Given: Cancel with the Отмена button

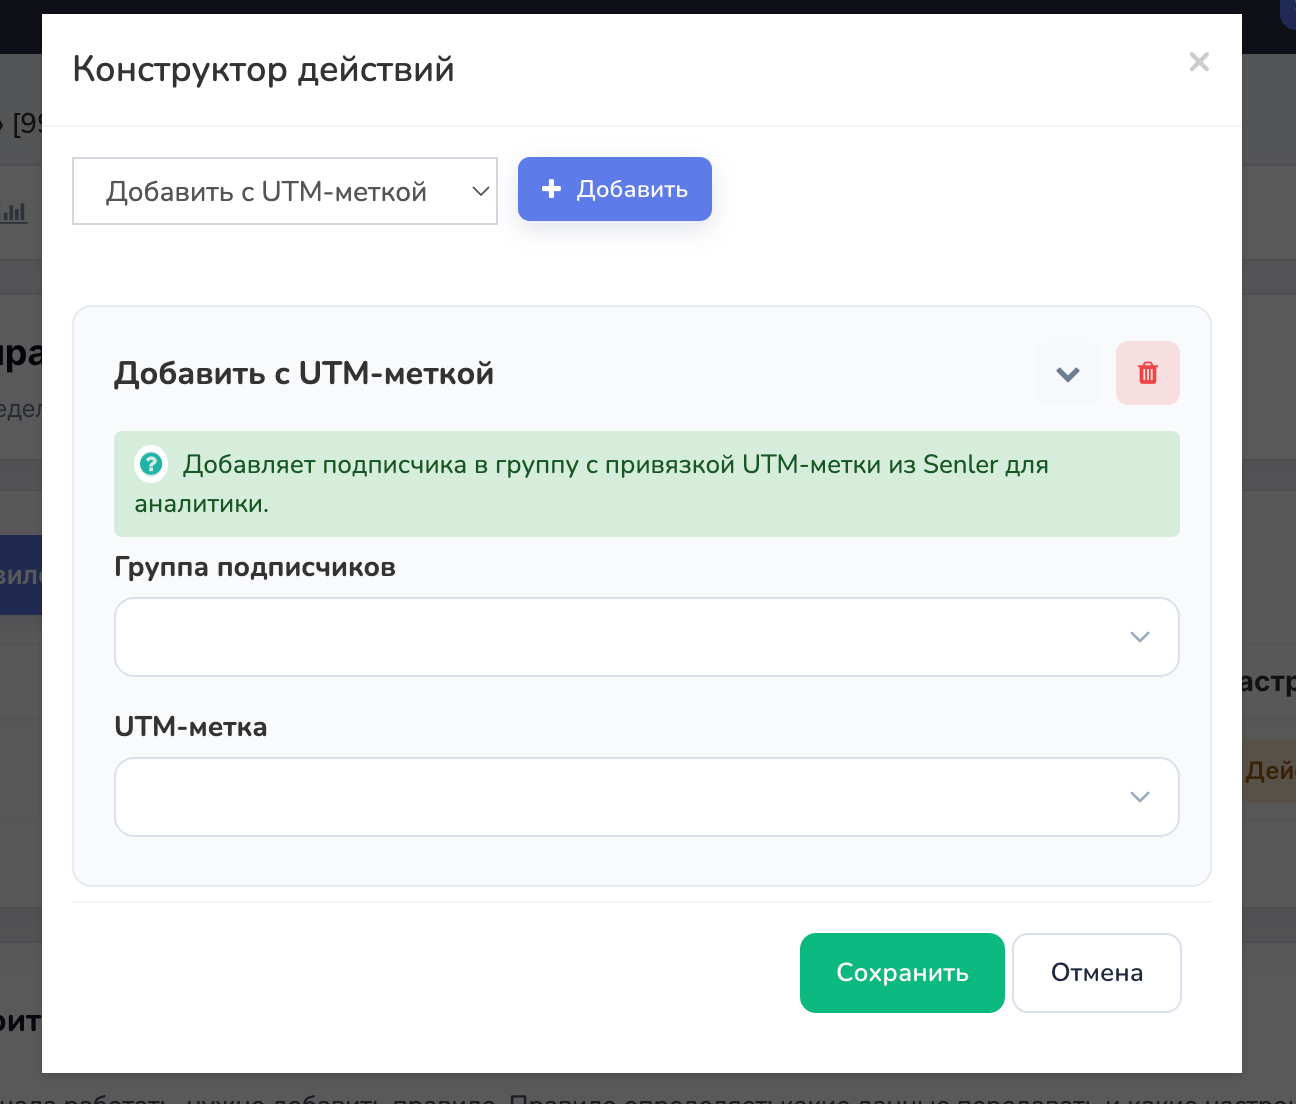Looking at the screenshot, I should click(1097, 973).
